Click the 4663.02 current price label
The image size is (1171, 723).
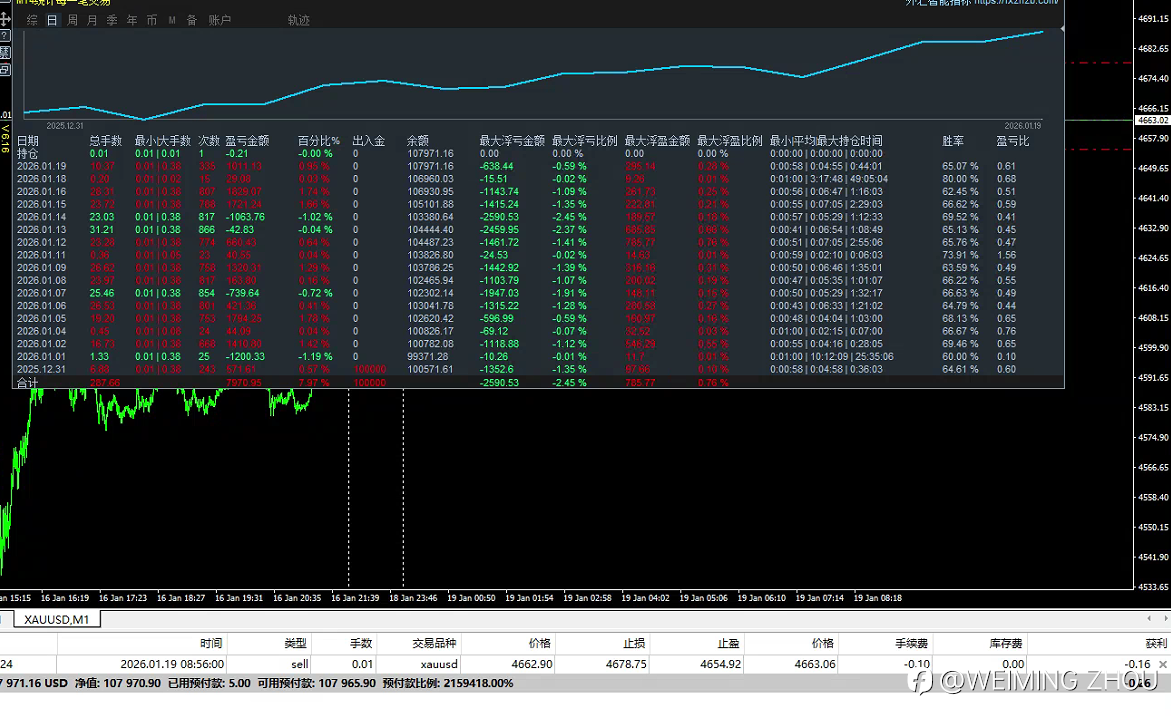tap(1152, 120)
